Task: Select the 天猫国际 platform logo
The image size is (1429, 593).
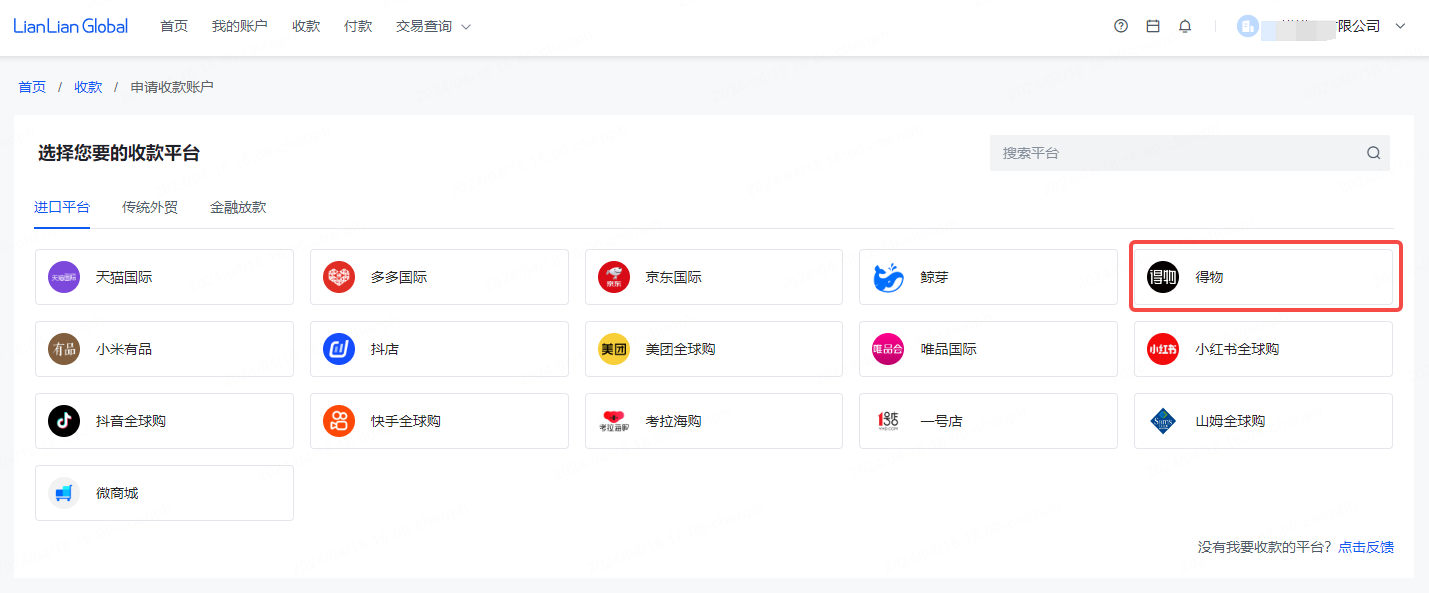Action: click(x=64, y=277)
